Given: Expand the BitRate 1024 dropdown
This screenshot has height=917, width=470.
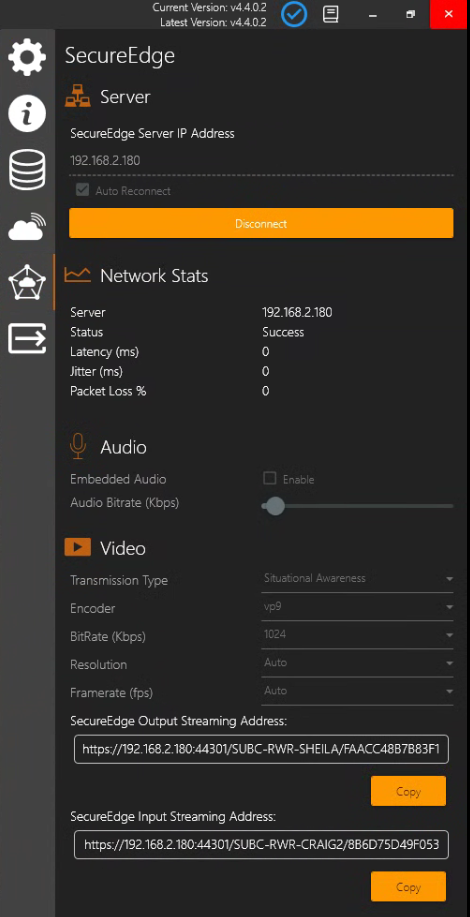Looking at the screenshot, I should 357,635.
